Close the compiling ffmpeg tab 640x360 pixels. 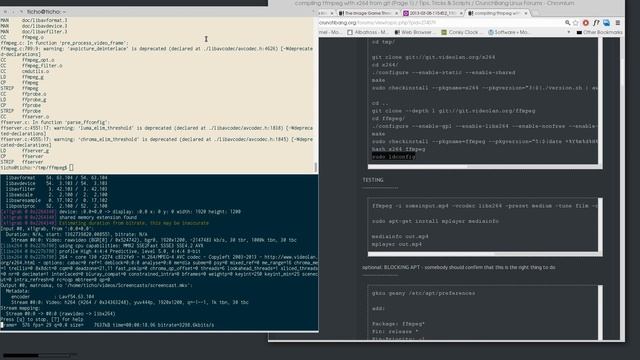point(526,13)
